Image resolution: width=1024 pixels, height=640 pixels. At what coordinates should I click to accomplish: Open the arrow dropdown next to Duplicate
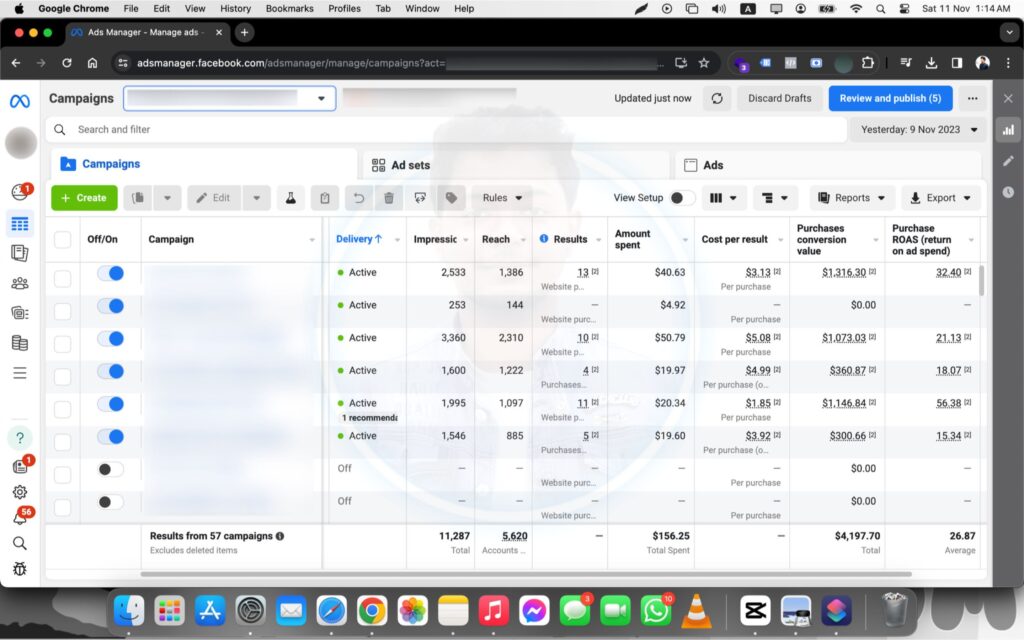click(167, 198)
